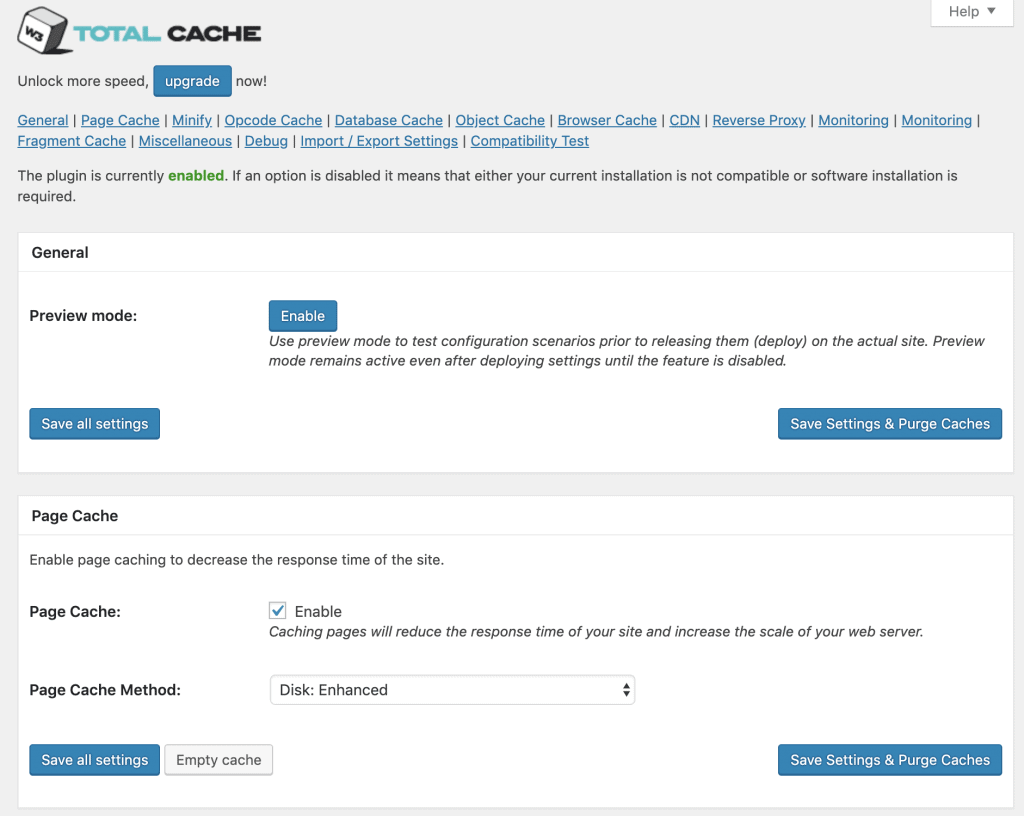Jump to Reverse Proxy link
The width and height of the screenshot is (1024, 816).
click(x=759, y=120)
